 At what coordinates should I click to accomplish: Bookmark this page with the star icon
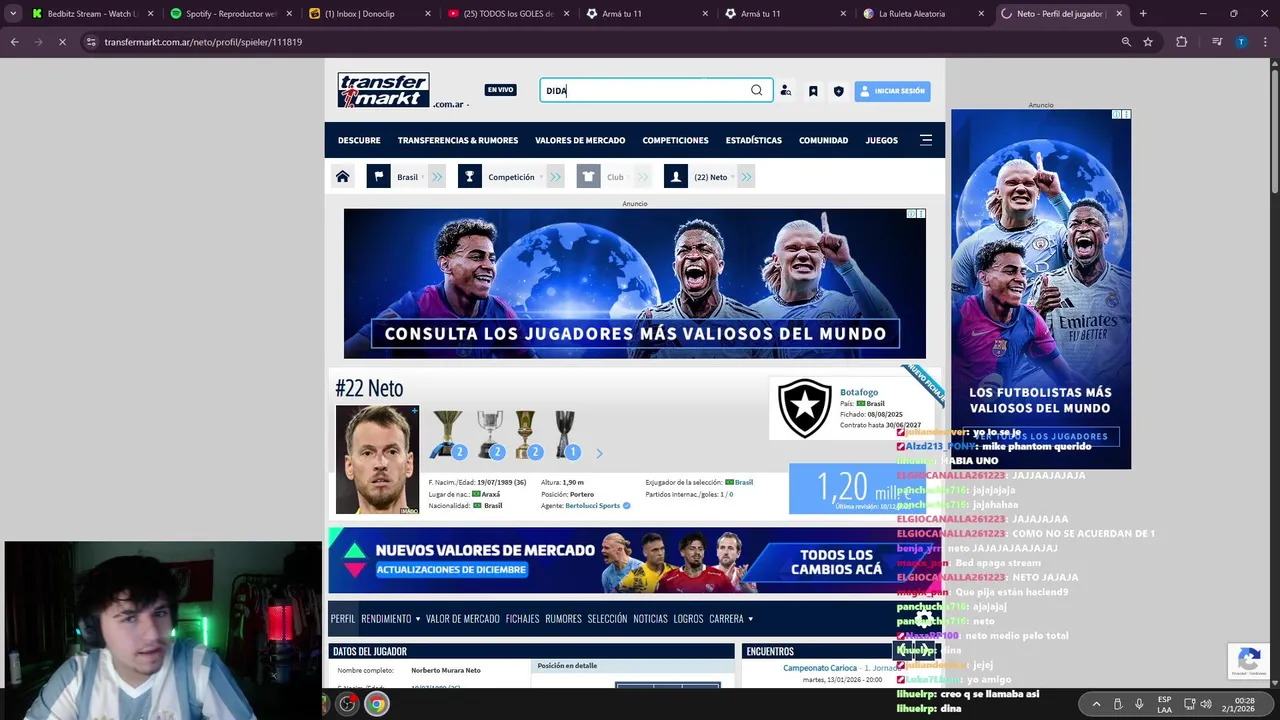pyautogui.click(x=1148, y=42)
